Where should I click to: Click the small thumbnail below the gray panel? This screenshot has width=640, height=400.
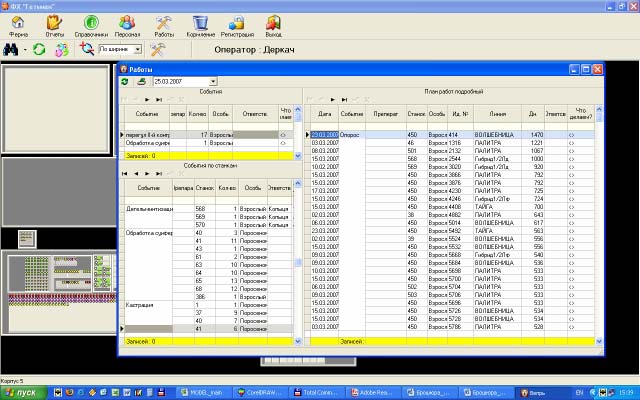[x=27, y=239]
